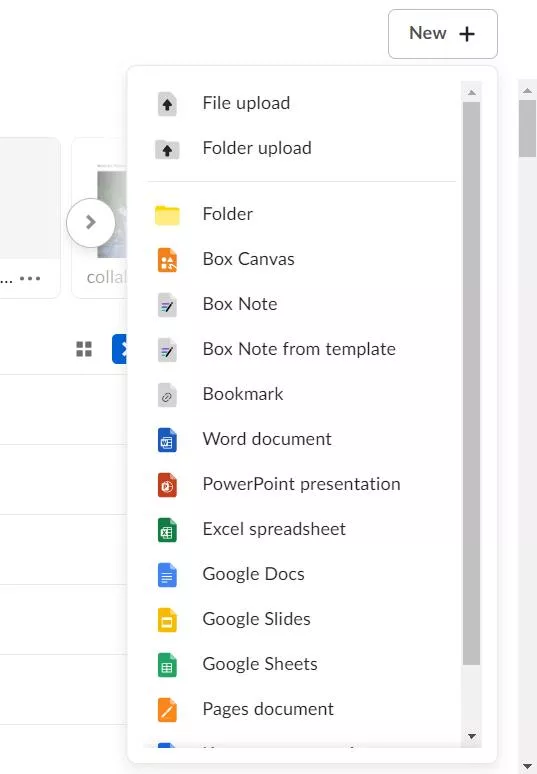This screenshot has width=537, height=774.
Task: Click the Google Docs icon
Action: [167, 575]
